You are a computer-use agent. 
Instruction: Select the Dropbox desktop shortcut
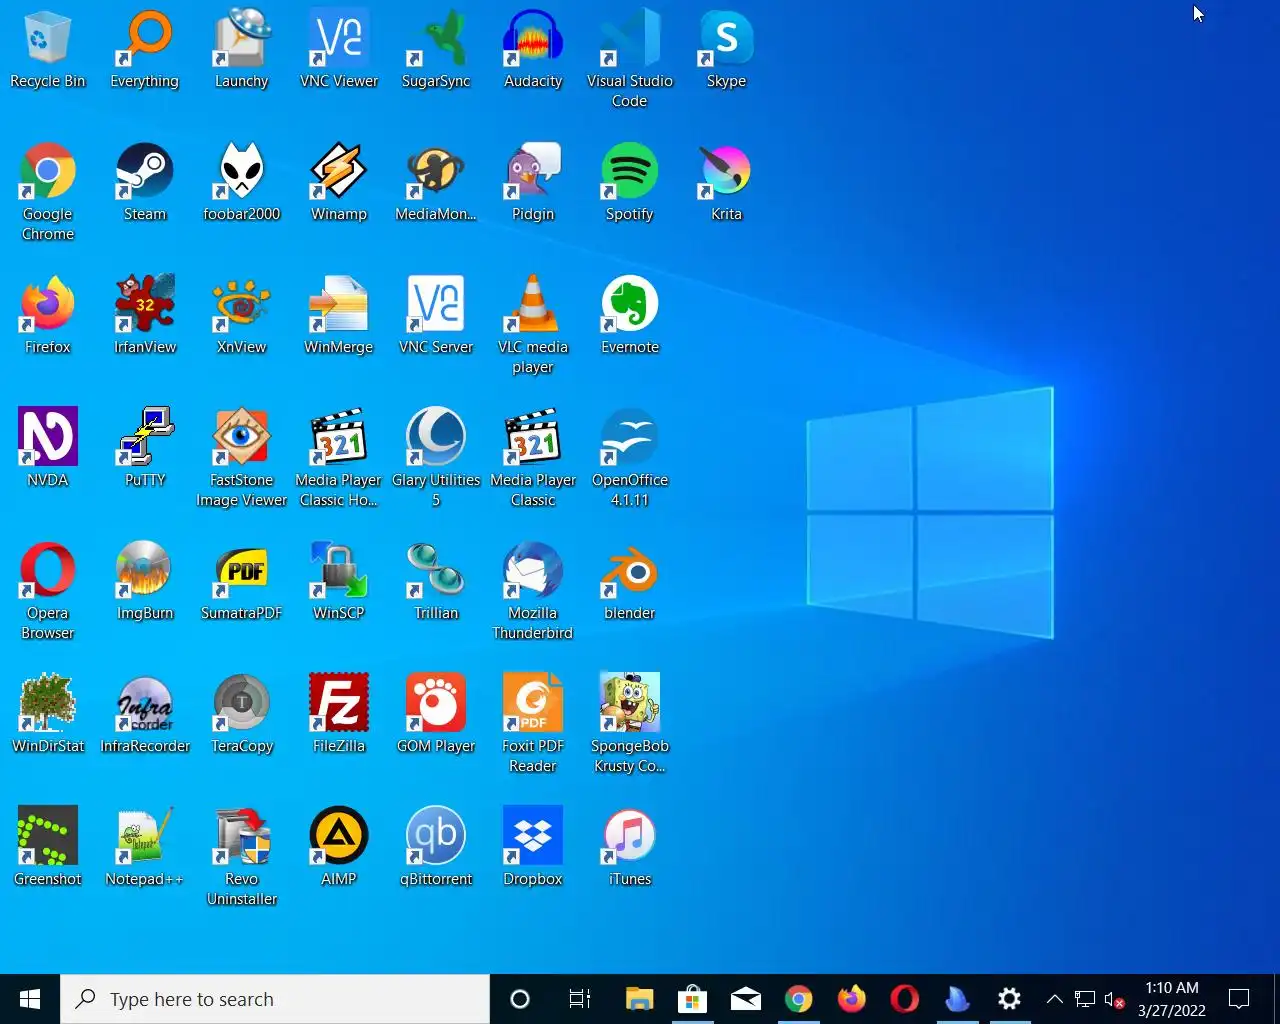click(532, 848)
